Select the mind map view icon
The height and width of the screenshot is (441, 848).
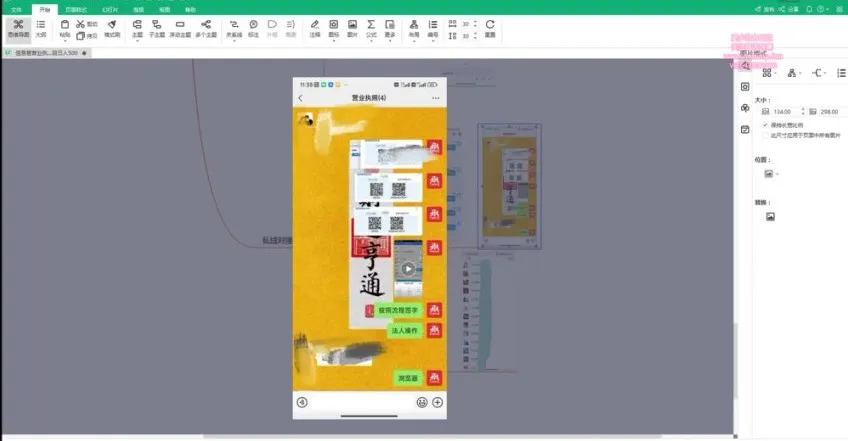coord(18,27)
